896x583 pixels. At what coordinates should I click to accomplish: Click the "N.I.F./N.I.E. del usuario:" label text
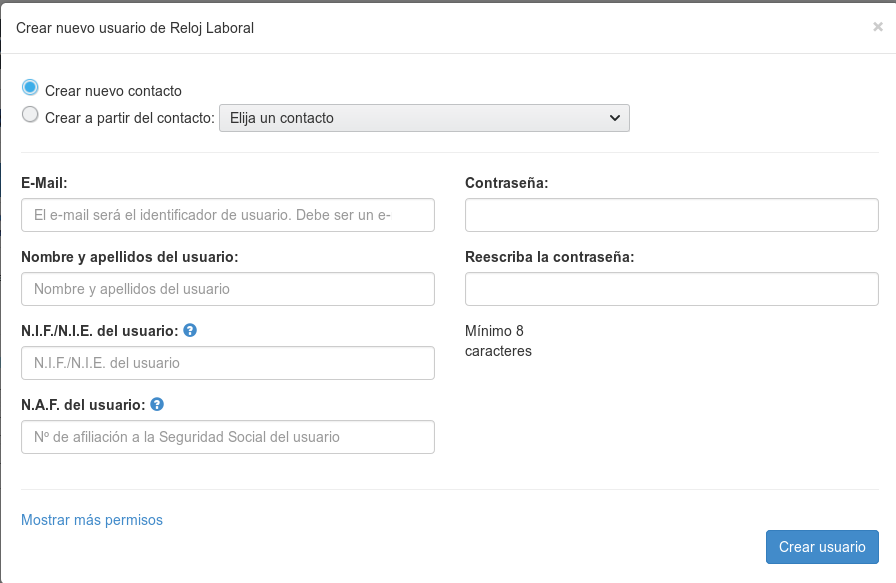point(100,331)
